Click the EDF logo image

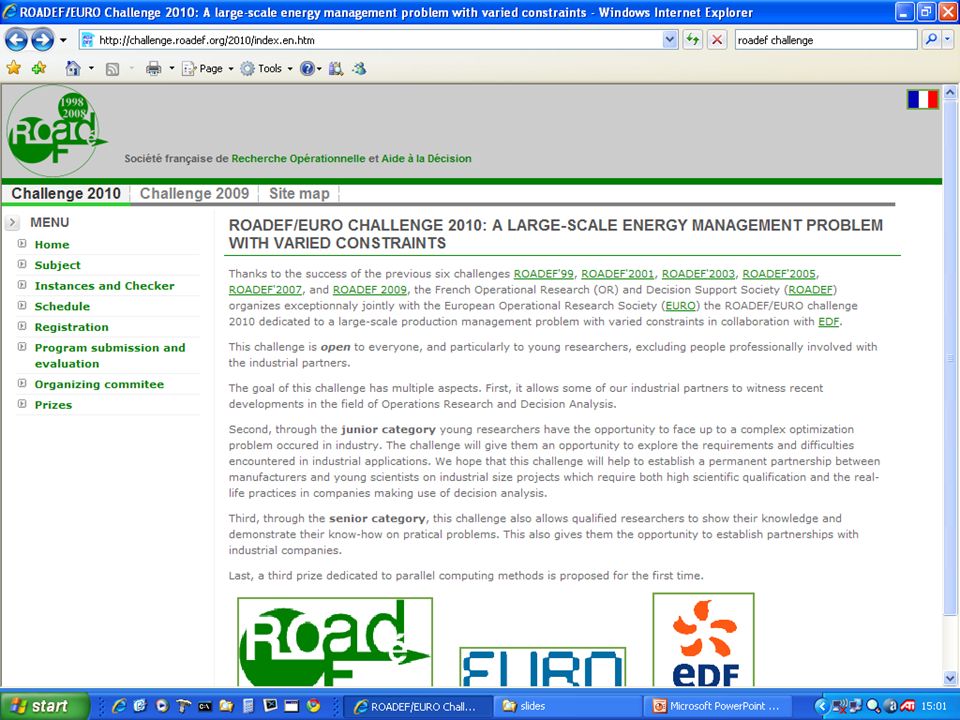pyautogui.click(x=703, y=640)
